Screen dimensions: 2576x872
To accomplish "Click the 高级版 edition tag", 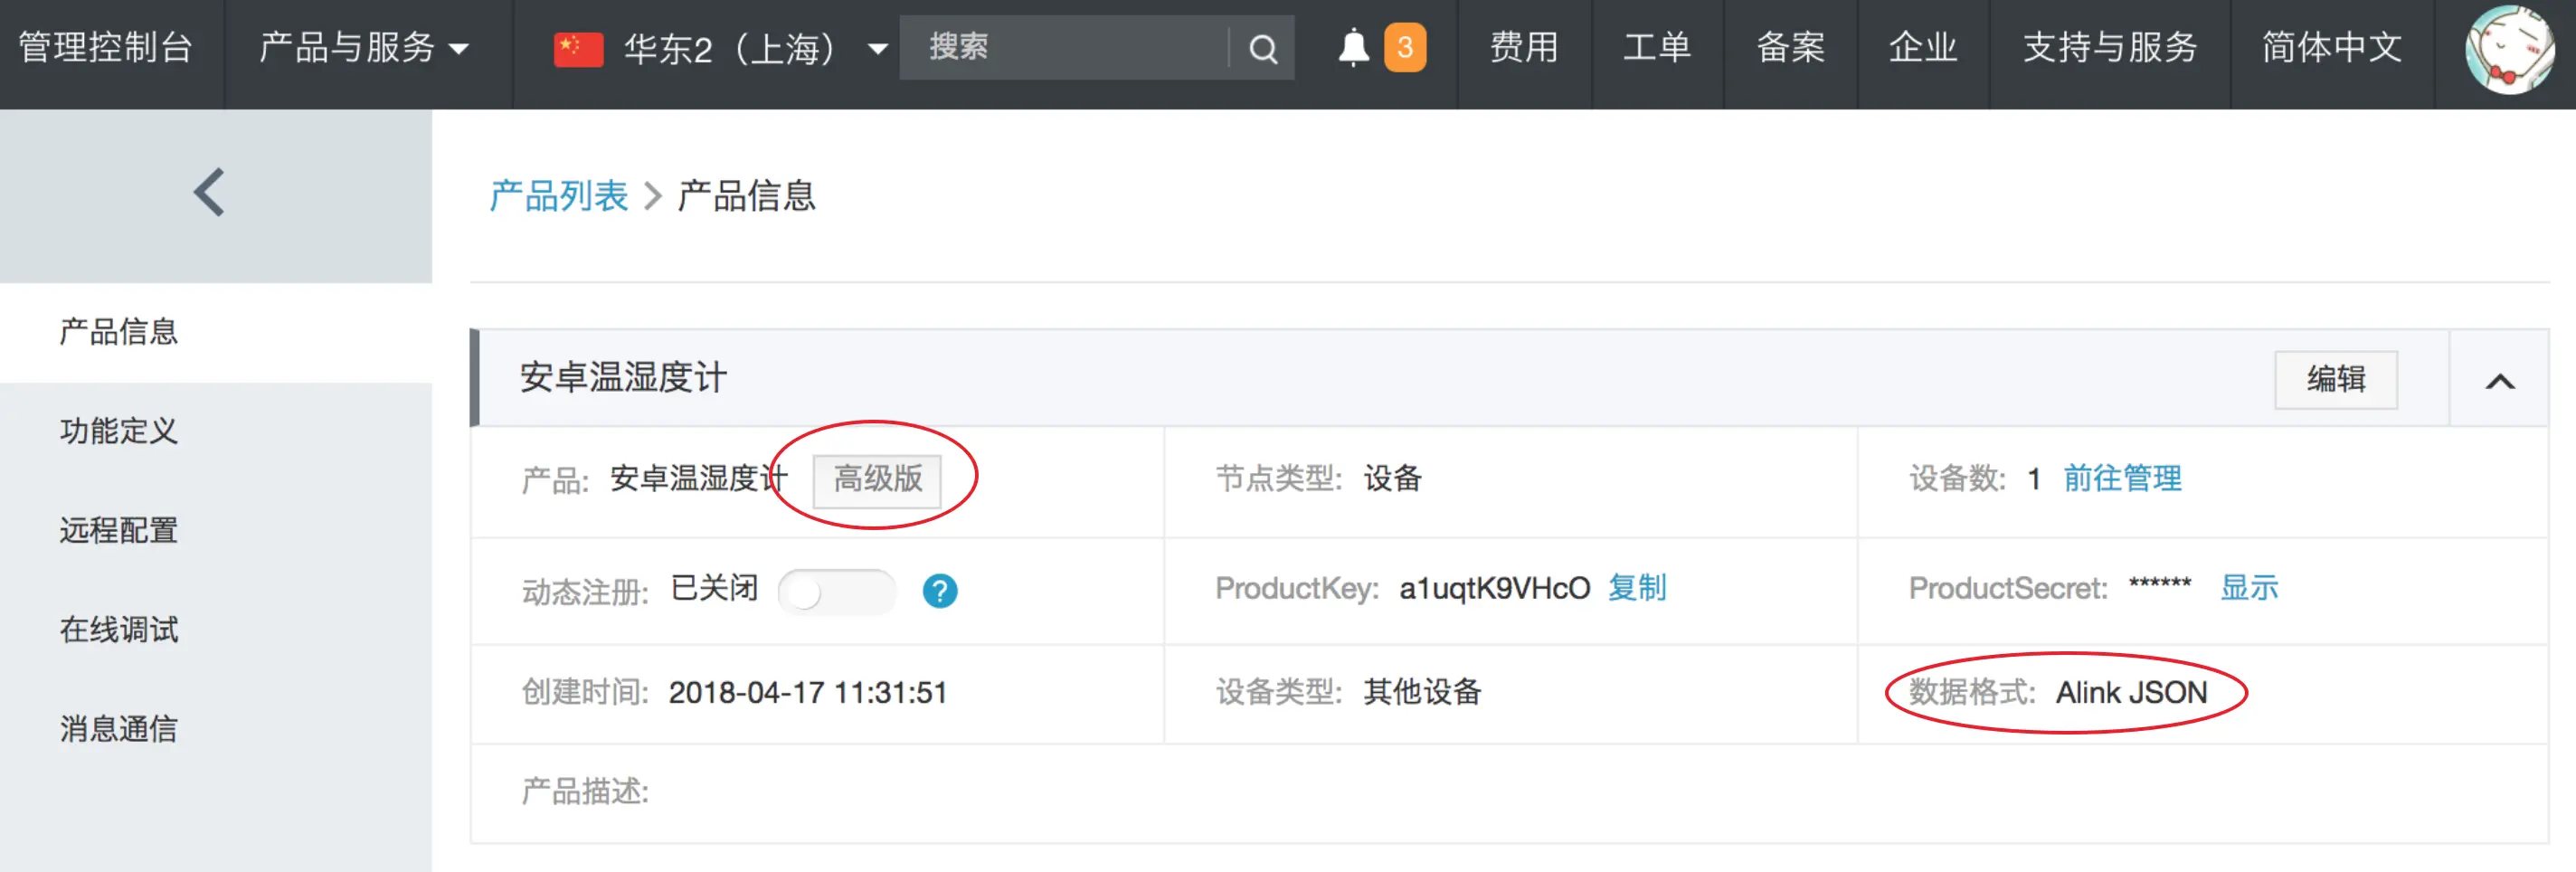I will click(x=877, y=479).
